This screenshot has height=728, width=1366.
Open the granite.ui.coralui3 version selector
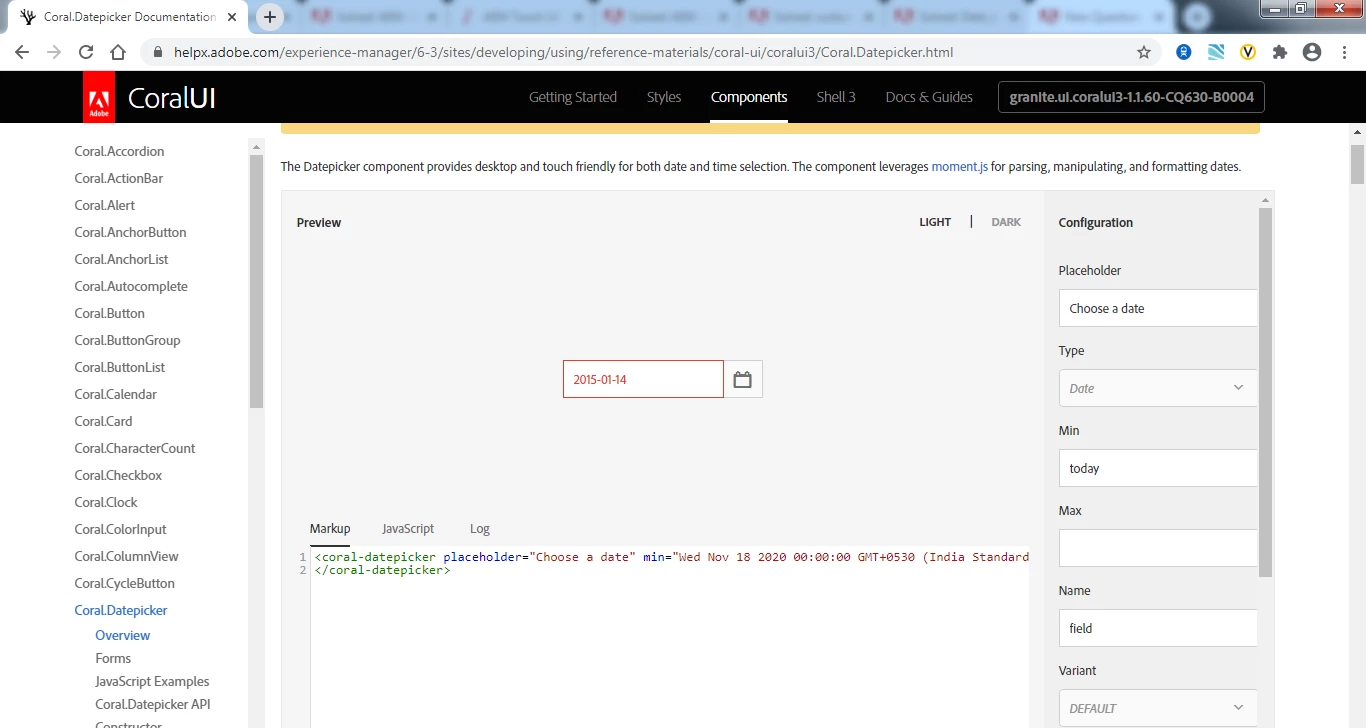[1131, 97]
